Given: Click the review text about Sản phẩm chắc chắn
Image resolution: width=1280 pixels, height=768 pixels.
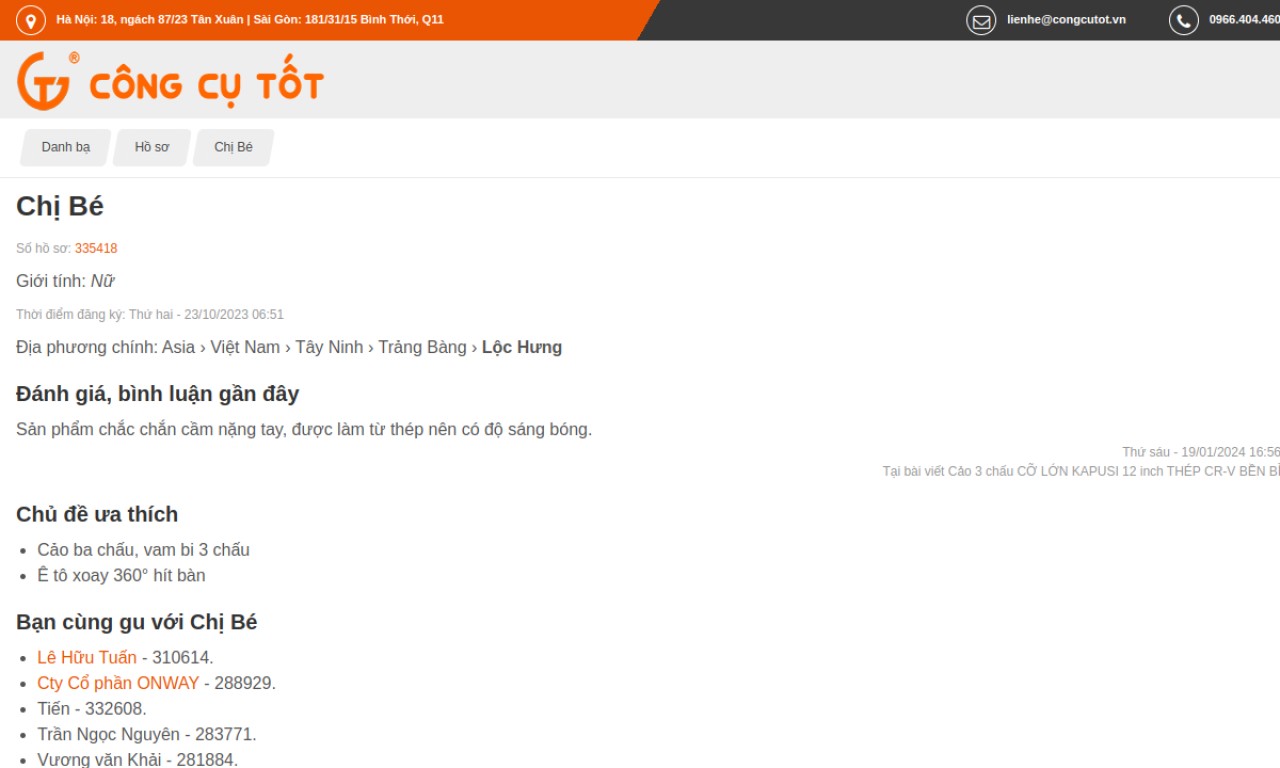Looking at the screenshot, I should coord(304,429).
